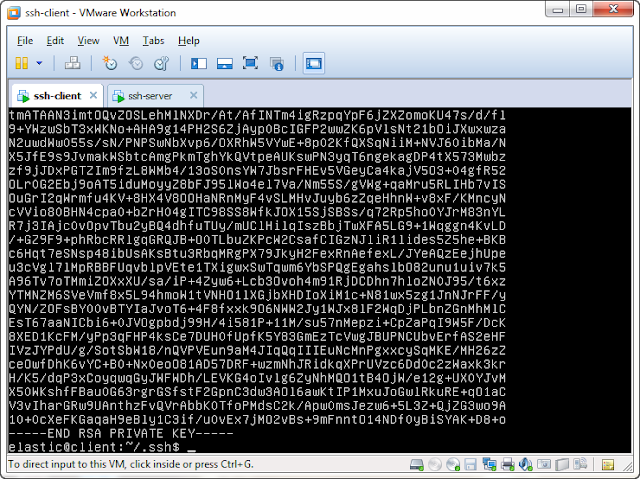
Task: Click the Revert to snapshot icon
Action: pos(136,63)
